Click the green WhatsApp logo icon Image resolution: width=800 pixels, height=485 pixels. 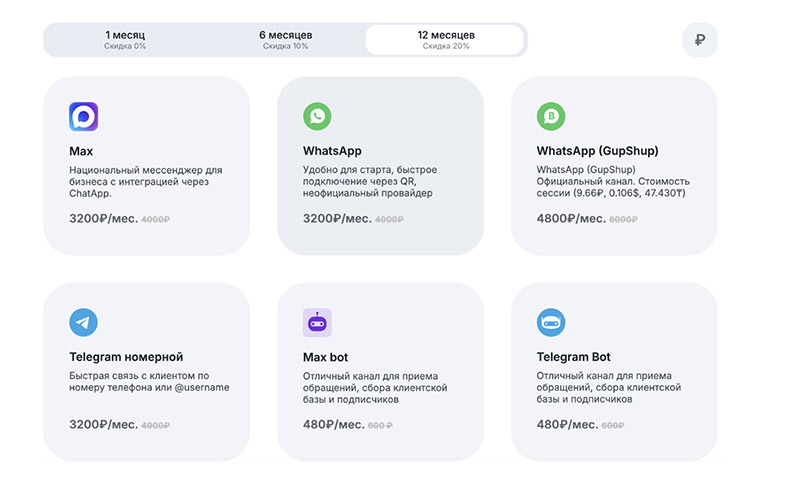tap(317, 117)
